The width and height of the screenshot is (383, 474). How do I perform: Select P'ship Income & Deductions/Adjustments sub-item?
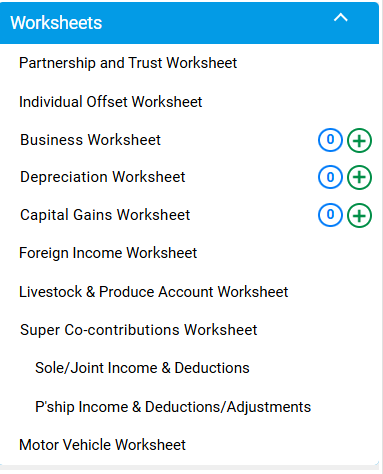point(173,407)
